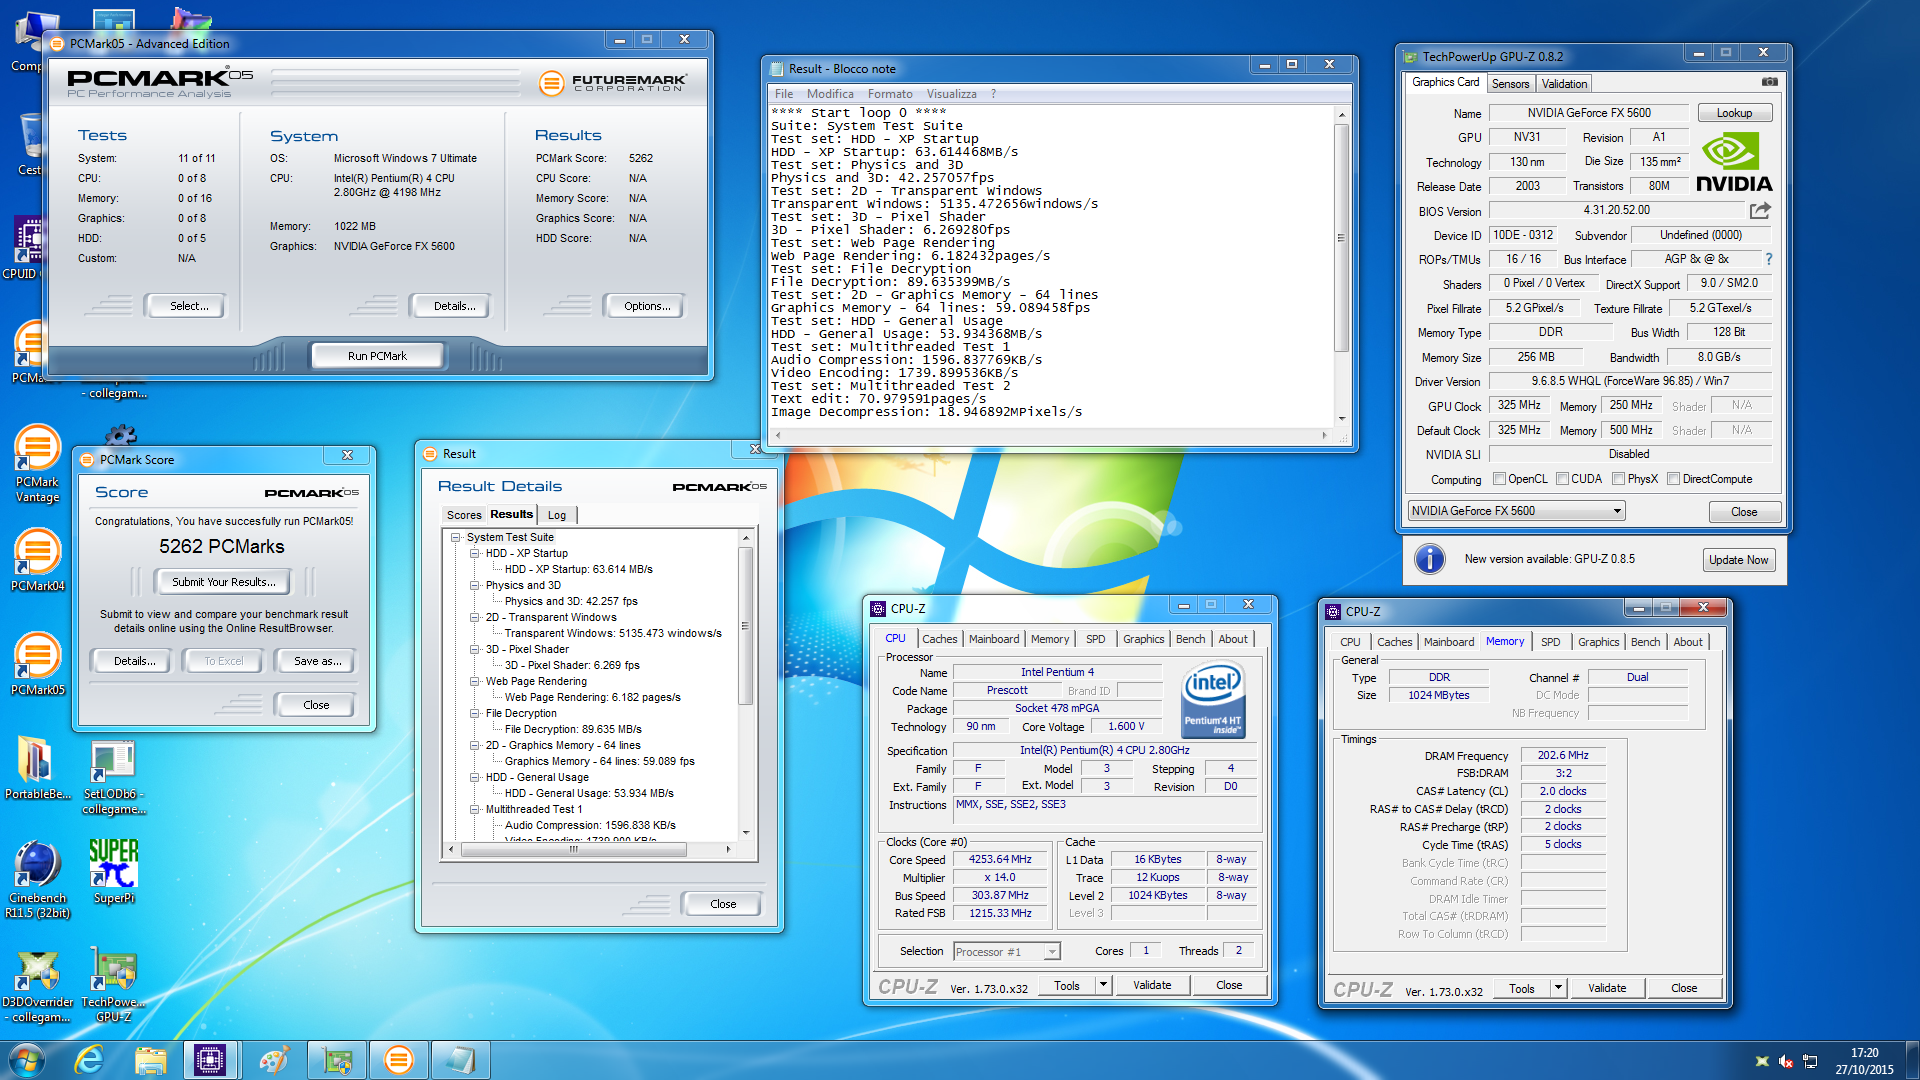Click the muted volume tray icon
This screenshot has width=1920, height=1080.
pyautogui.click(x=1786, y=1061)
